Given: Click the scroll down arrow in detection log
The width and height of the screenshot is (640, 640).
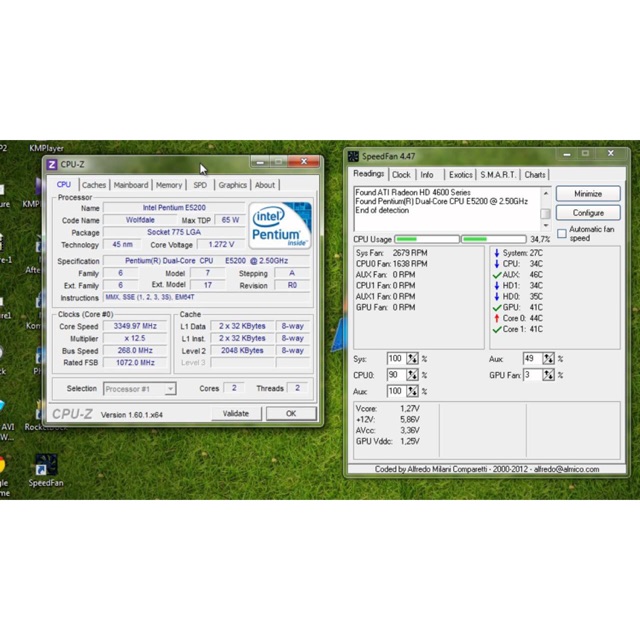Looking at the screenshot, I should coord(546,225).
